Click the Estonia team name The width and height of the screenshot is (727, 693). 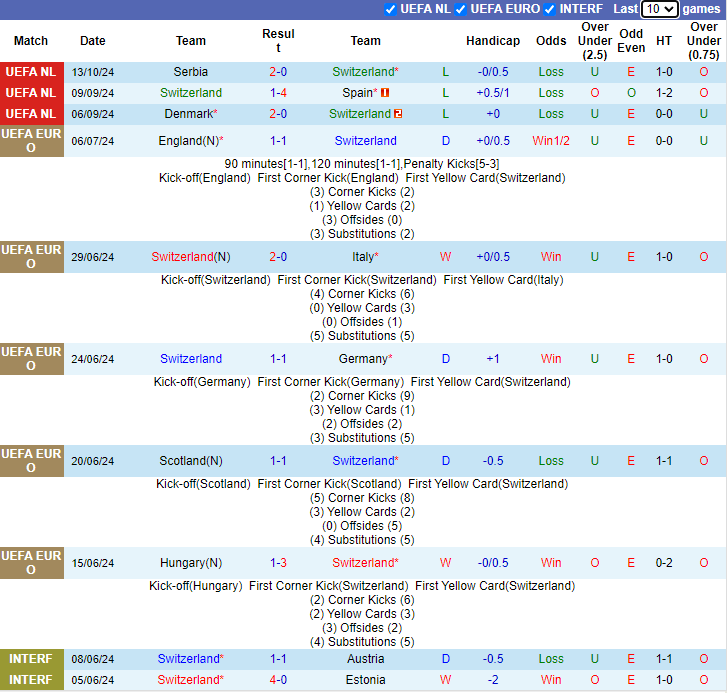tap(366, 680)
